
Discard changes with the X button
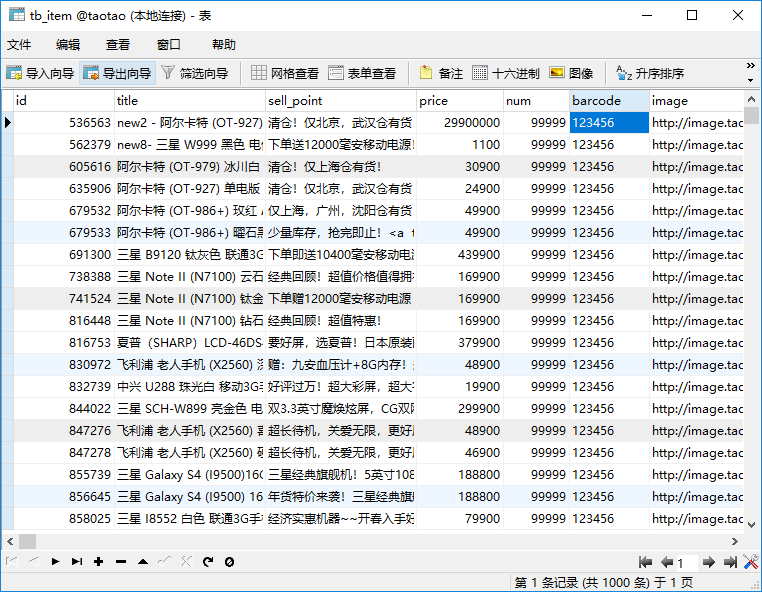pos(187,562)
